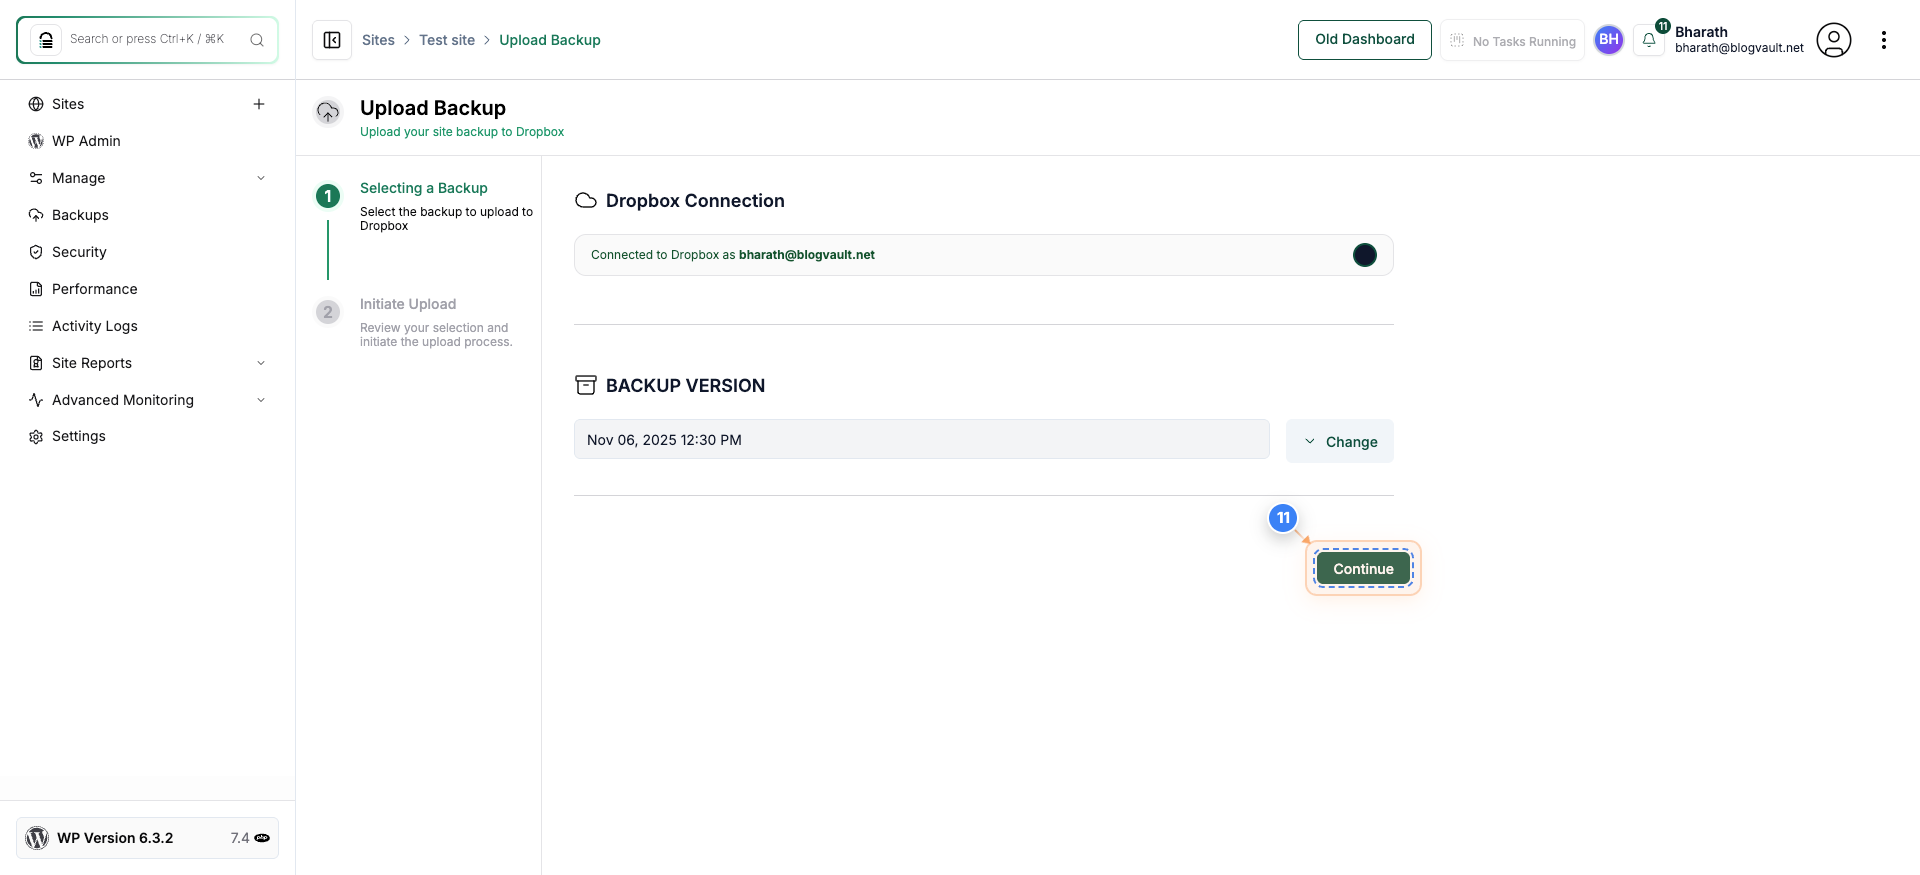Expand the Advanced Monitoring chevron

pos(261,400)
